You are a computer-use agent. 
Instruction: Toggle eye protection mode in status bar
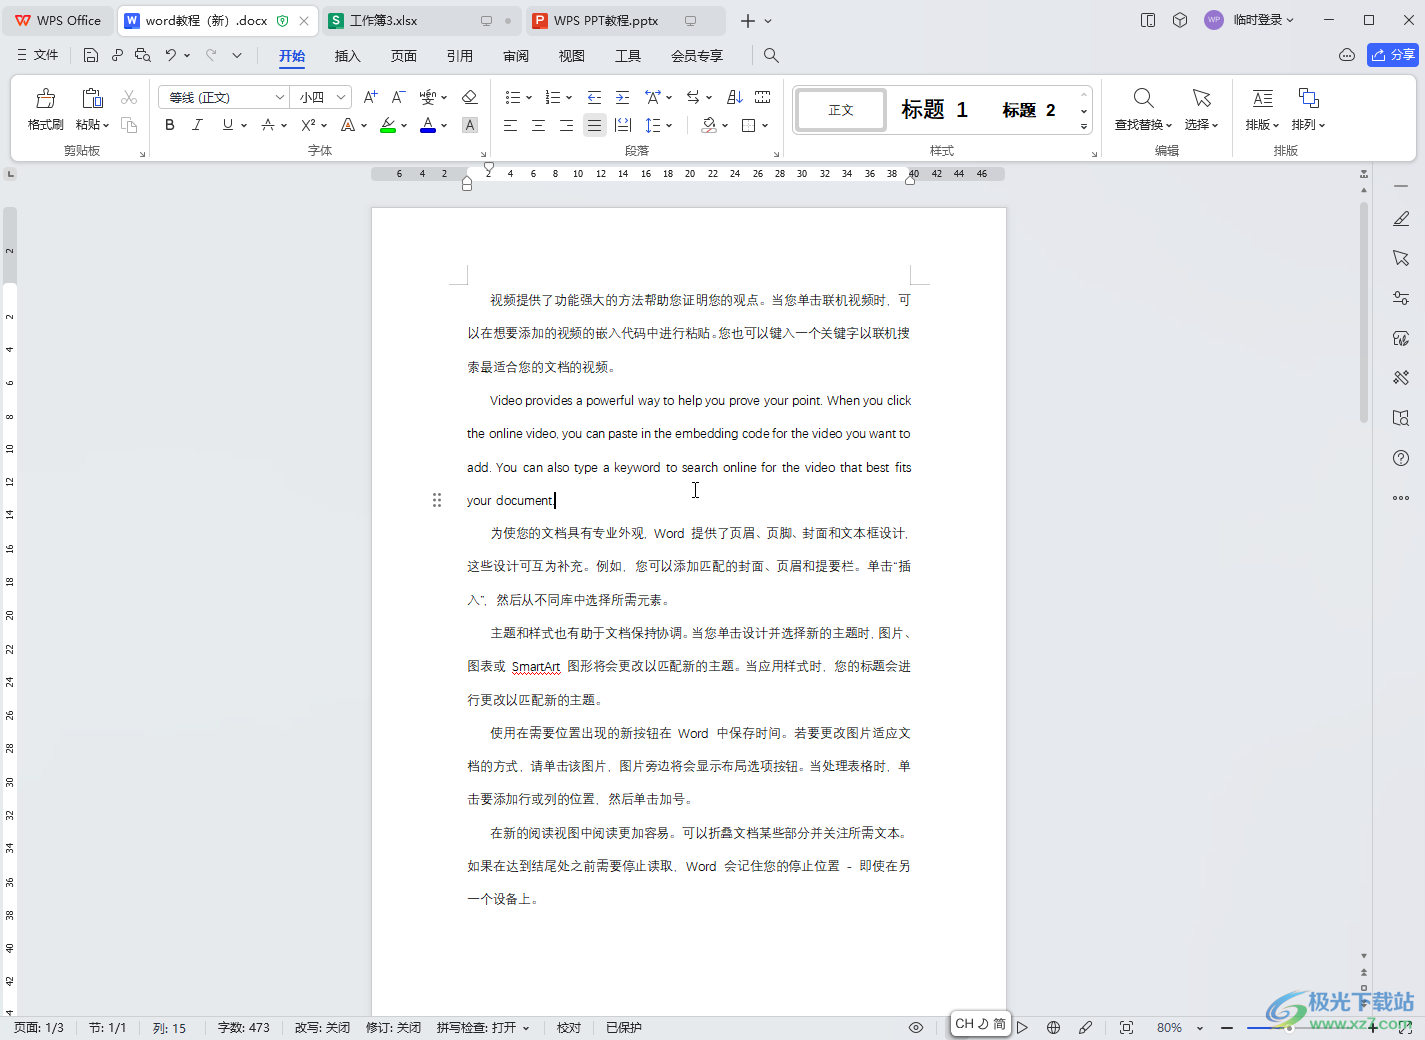(x=916, y=1027)
